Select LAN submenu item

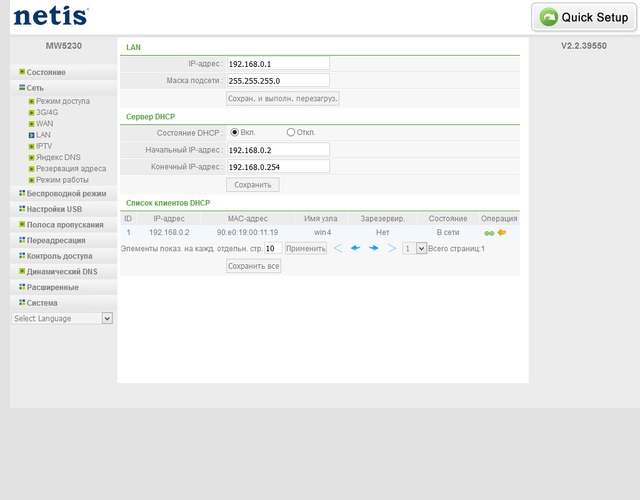pyautogui.click(x=43, y=135)
